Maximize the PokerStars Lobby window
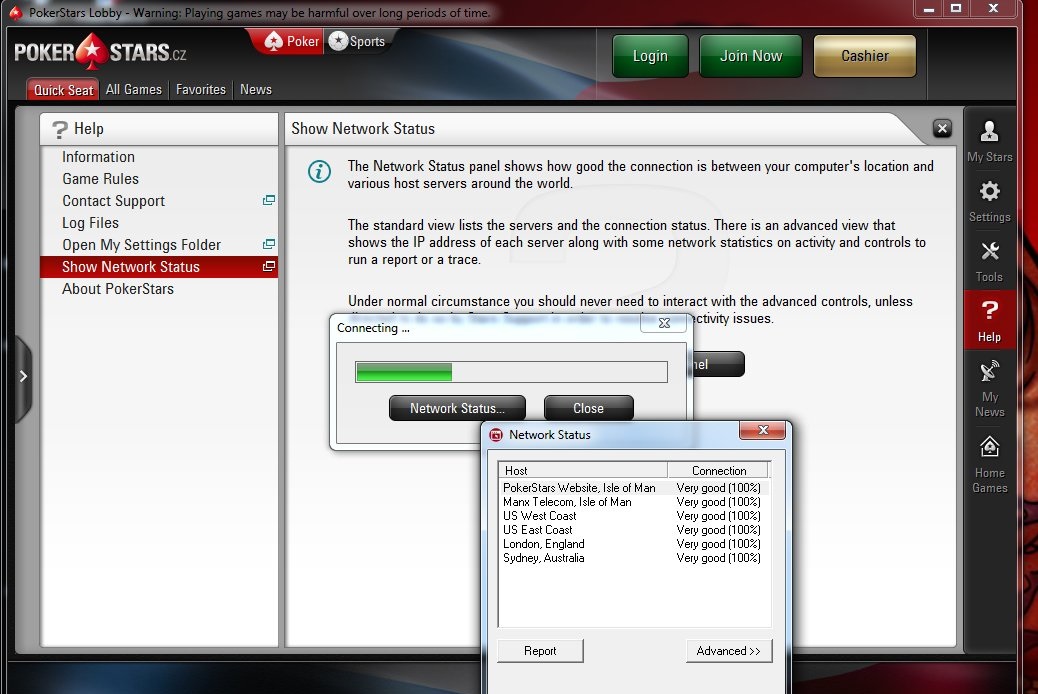 [x=956, y=9]
